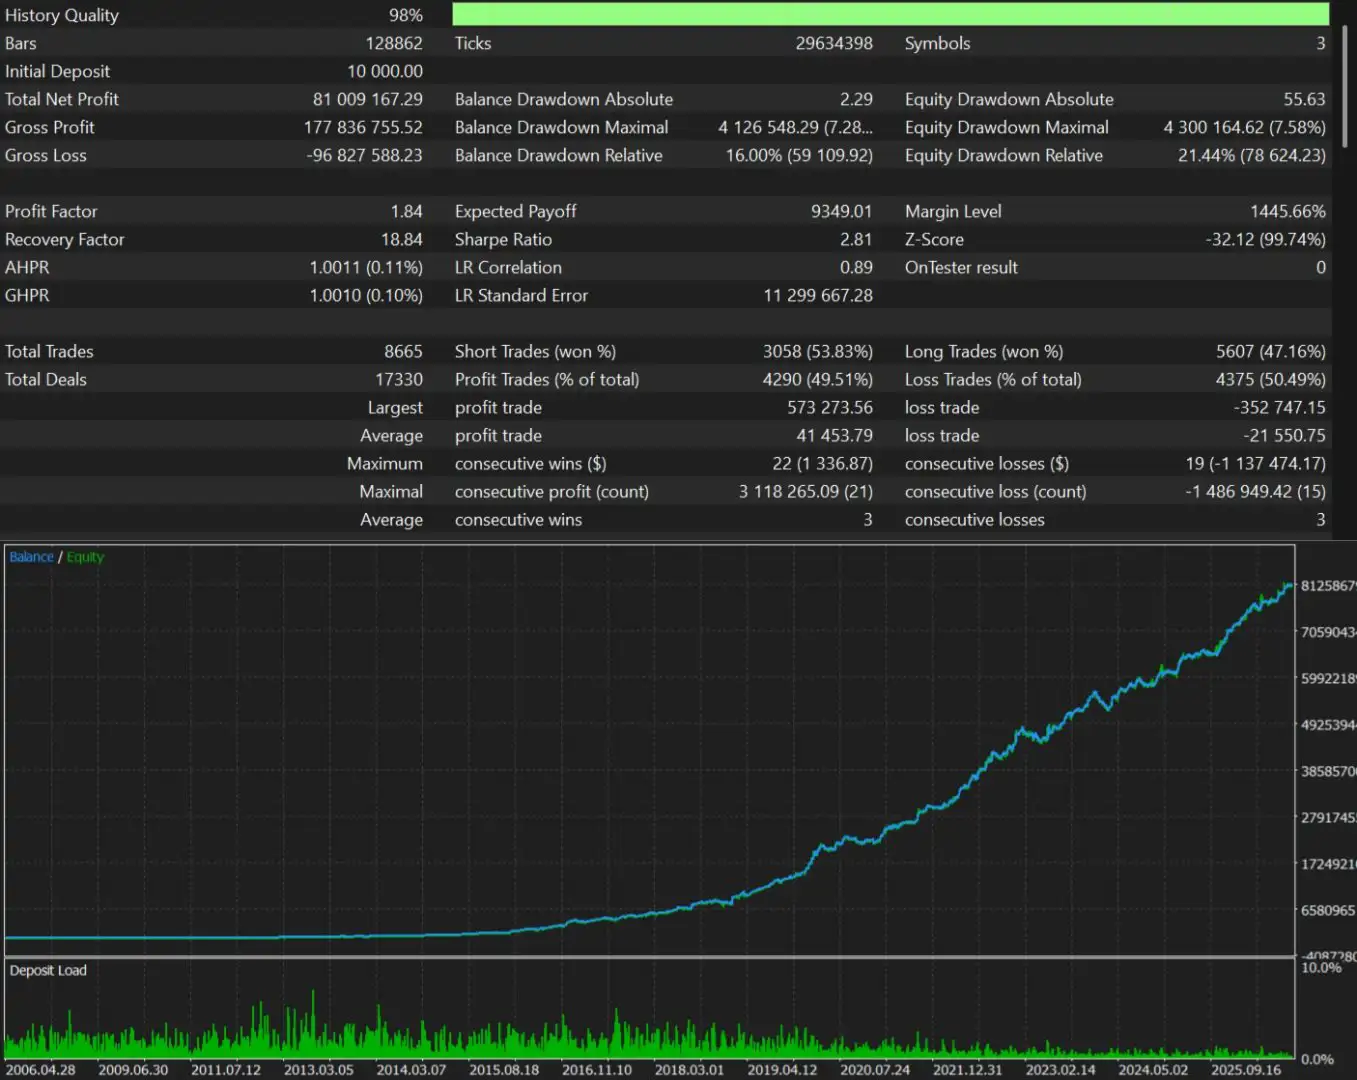1357x1080 pixels.
Task: Click Total Net Profit value 81 009 167.29
Action: pyautogui.click(x=368, y=99)
